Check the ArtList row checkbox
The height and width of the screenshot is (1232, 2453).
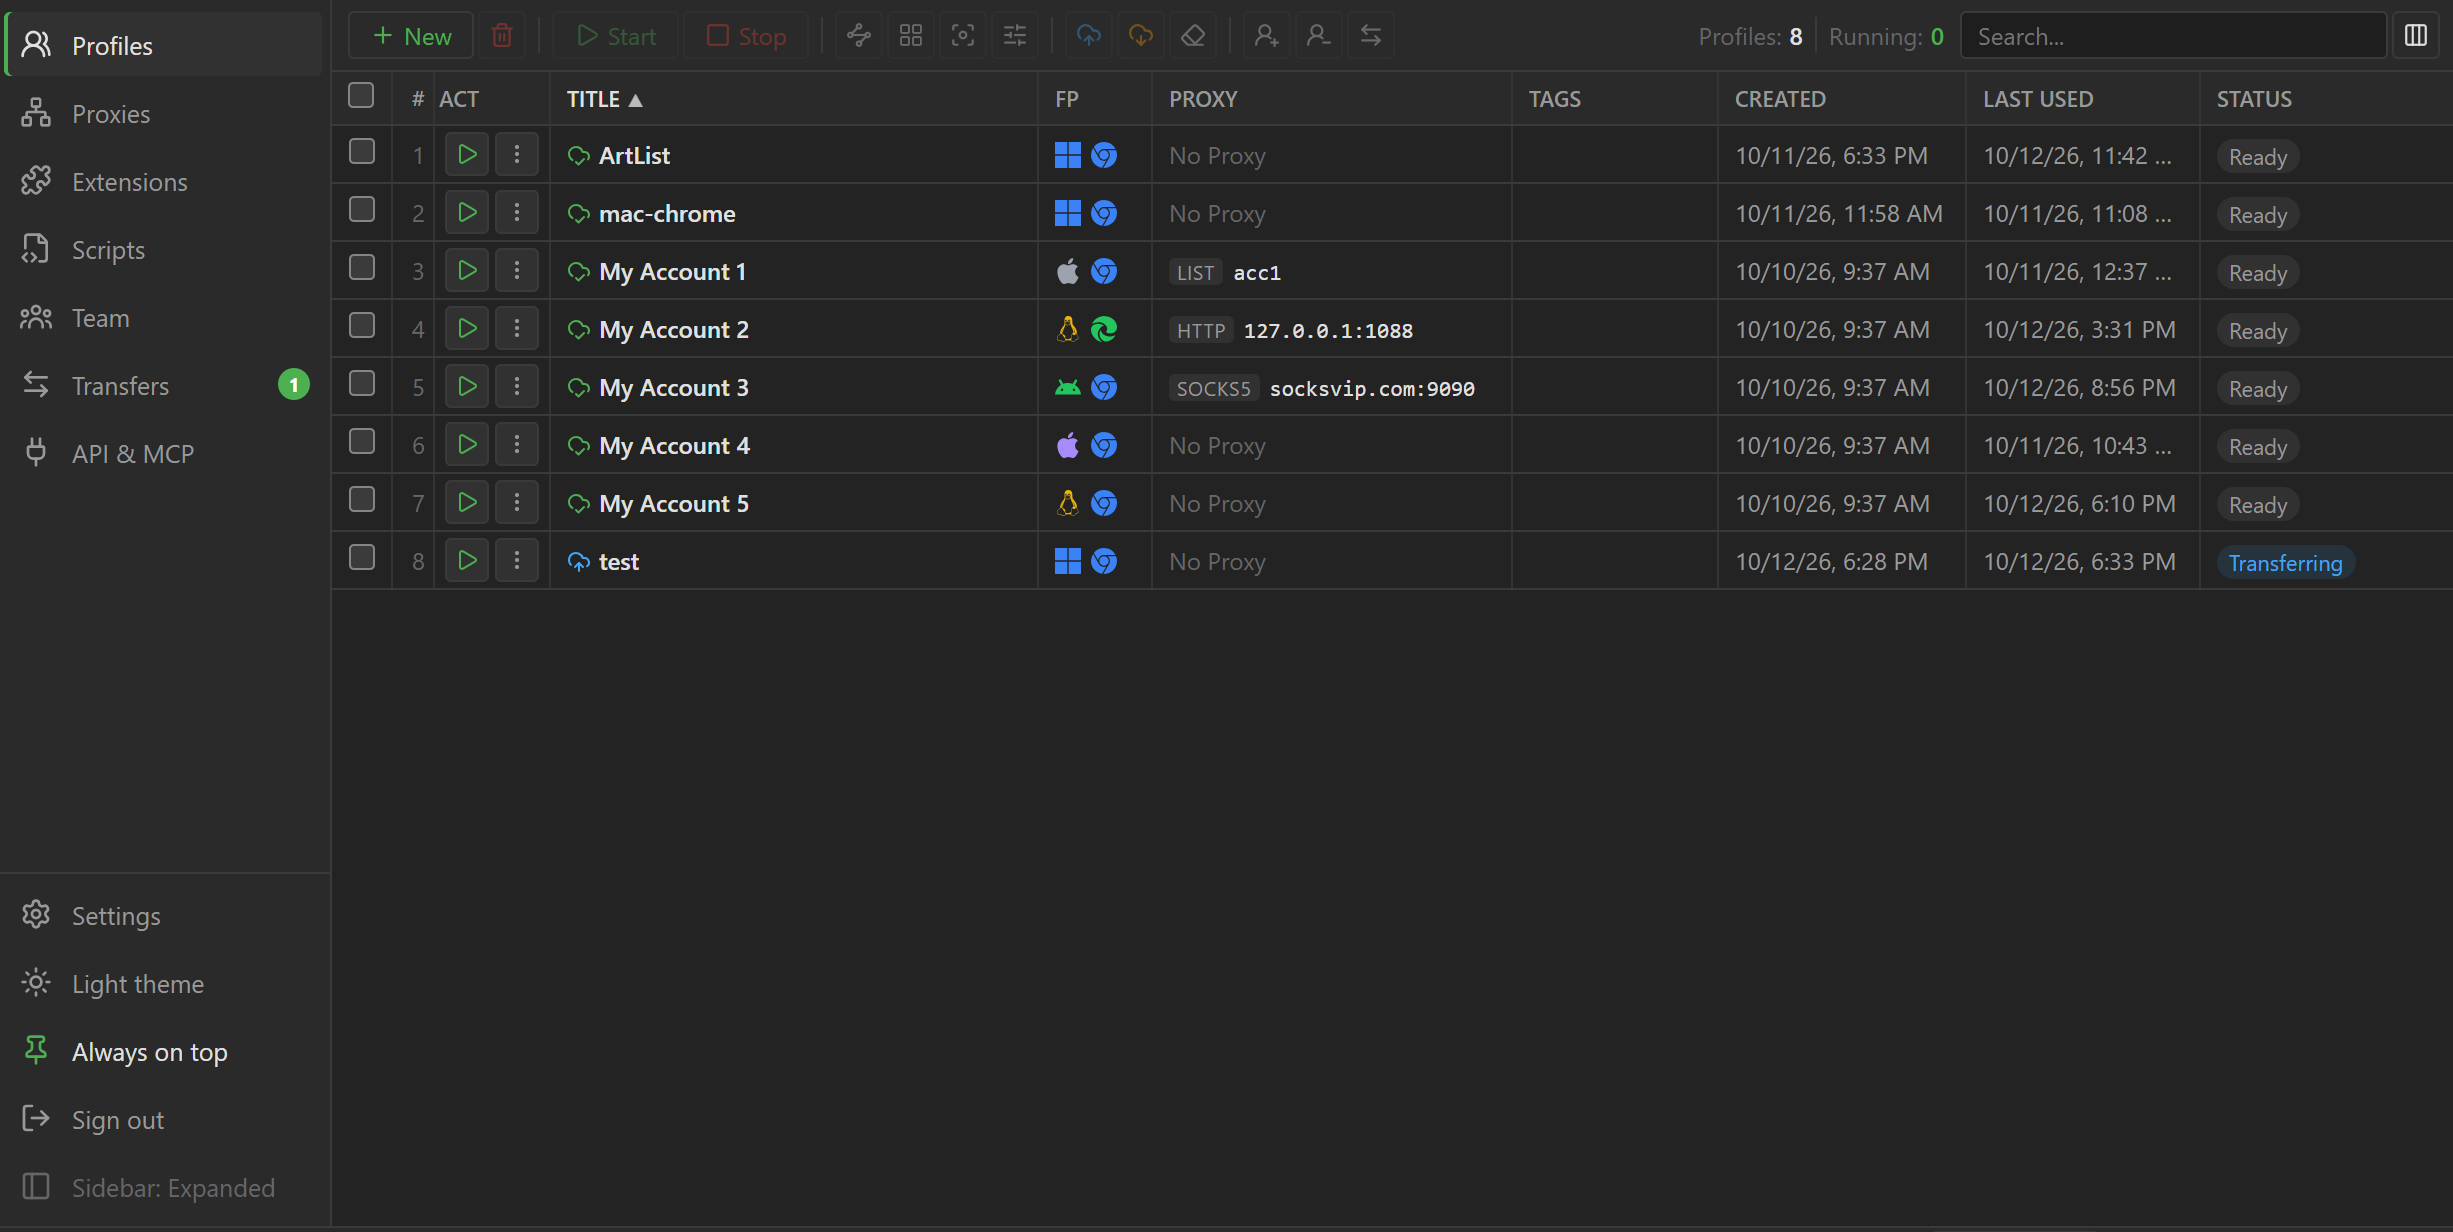[362, 152]
